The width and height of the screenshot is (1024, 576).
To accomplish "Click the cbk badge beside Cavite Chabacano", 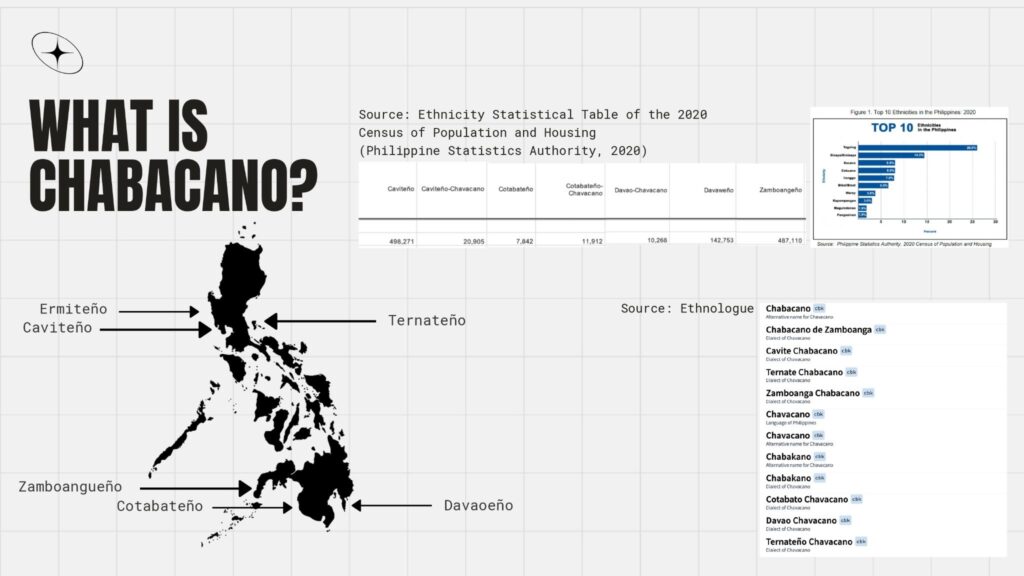I will [846, 351].
